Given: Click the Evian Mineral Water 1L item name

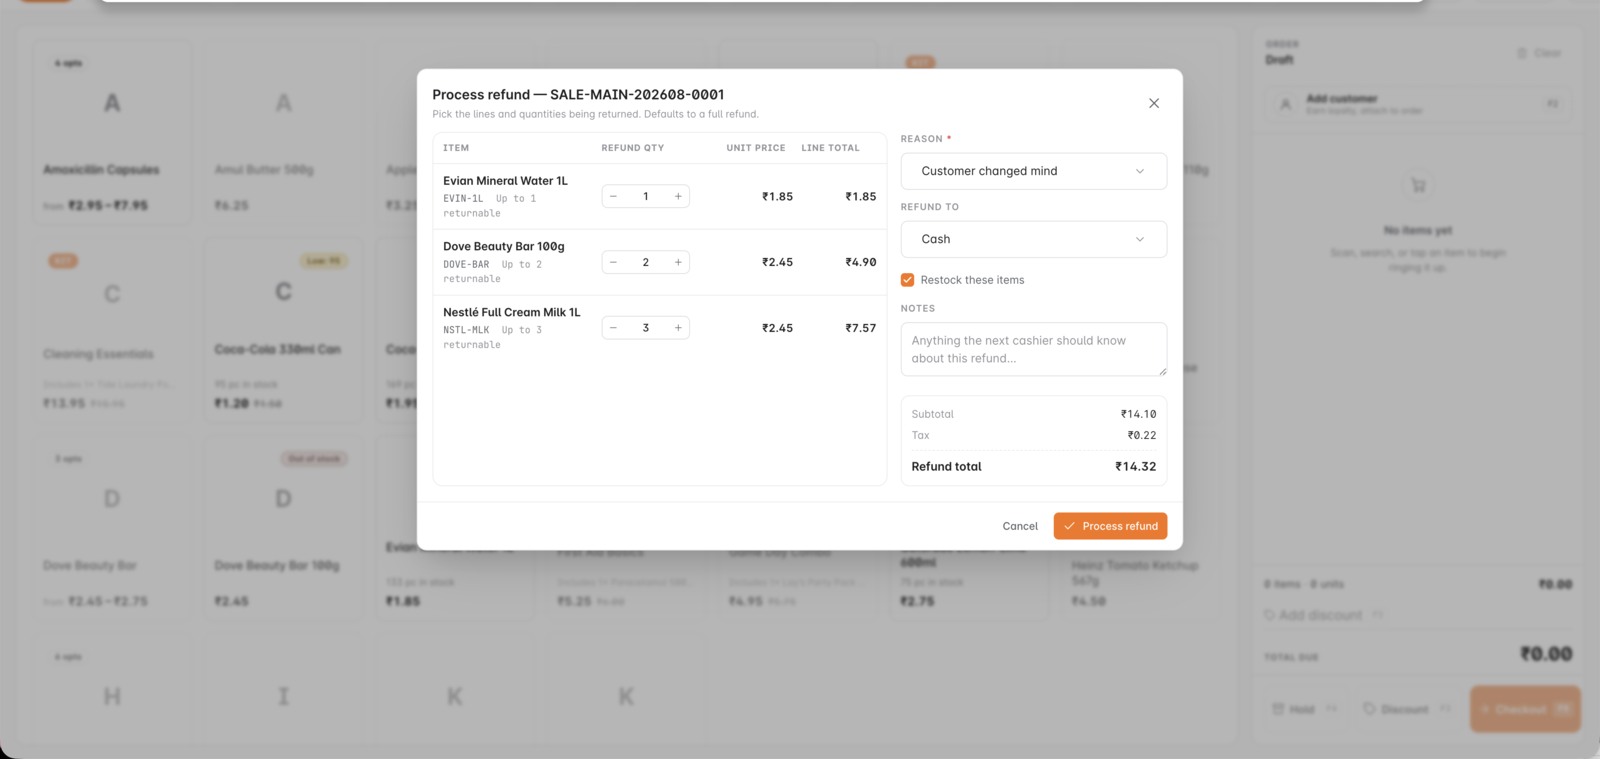Looking at the screenshot, I should click(505, 181).
